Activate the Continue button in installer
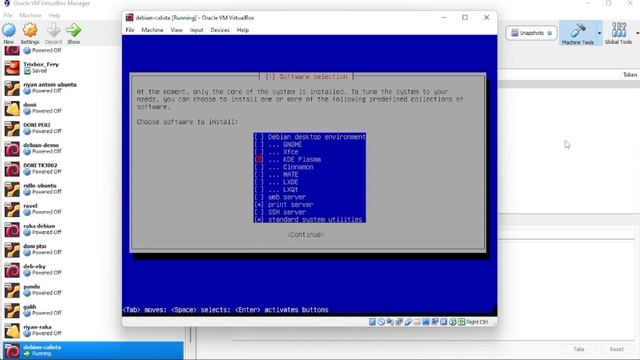This screenshot has width=640, height=360. coord(306,235)
